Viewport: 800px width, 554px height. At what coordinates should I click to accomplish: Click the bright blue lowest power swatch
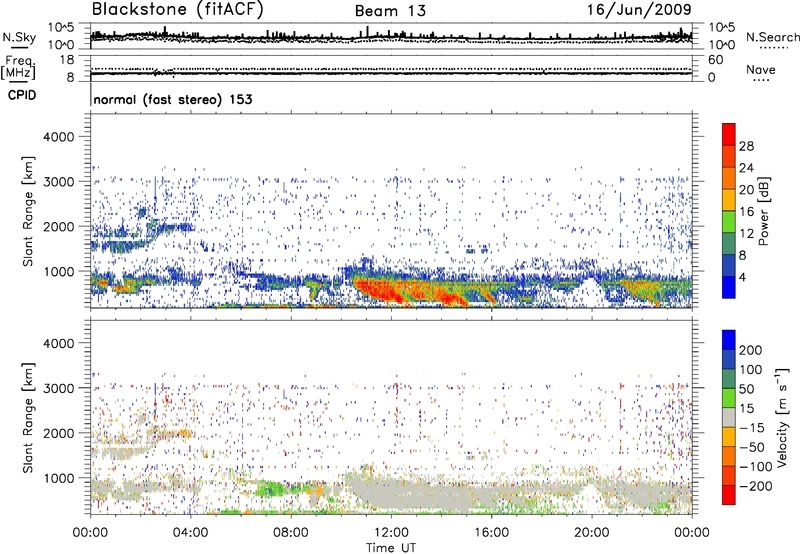[x=729, y=288]
